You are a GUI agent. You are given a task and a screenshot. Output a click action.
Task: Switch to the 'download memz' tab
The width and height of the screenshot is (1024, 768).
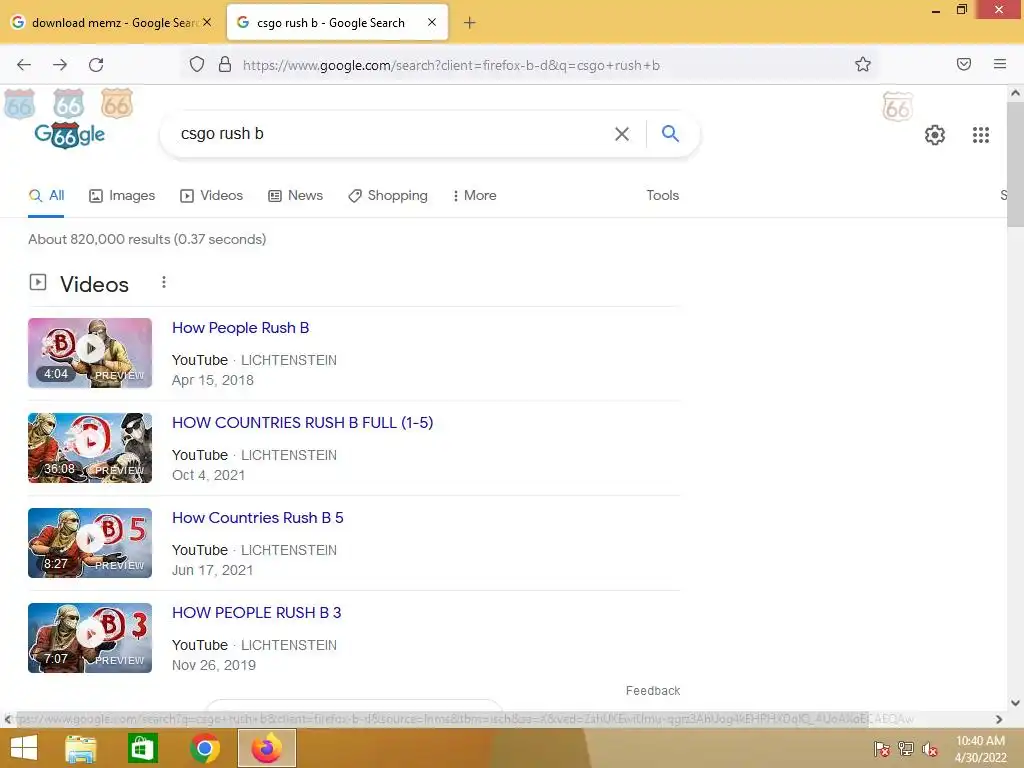tap(112, 23)
